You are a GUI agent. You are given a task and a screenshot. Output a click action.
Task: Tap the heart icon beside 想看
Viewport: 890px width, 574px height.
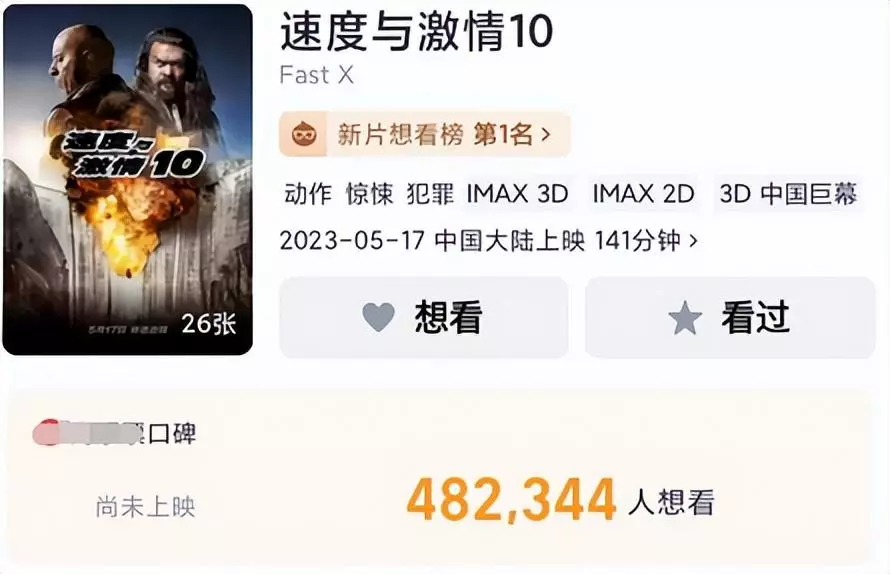[379, 317]
